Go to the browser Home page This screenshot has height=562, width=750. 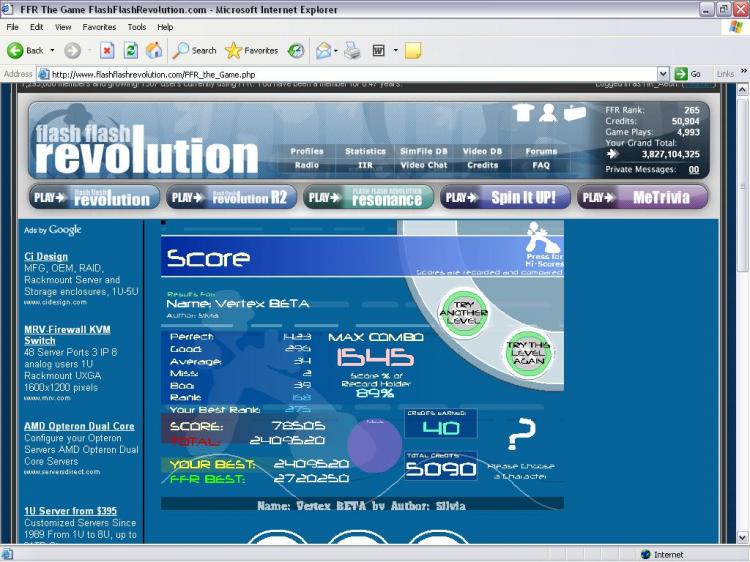coord(154,50)
